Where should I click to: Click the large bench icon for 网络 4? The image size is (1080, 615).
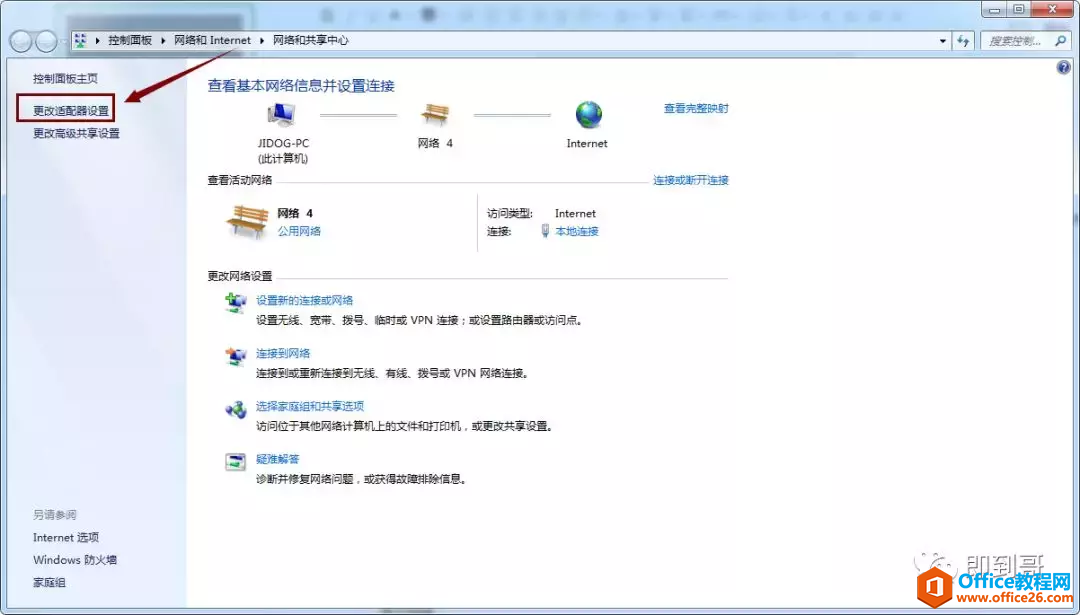pos(247,222)
